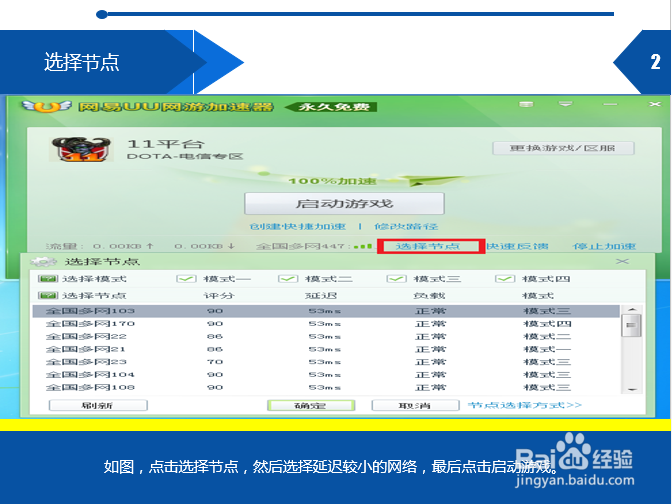Toggle the 模式一 checkbox

pyautogui.click(x=186, y=279)
